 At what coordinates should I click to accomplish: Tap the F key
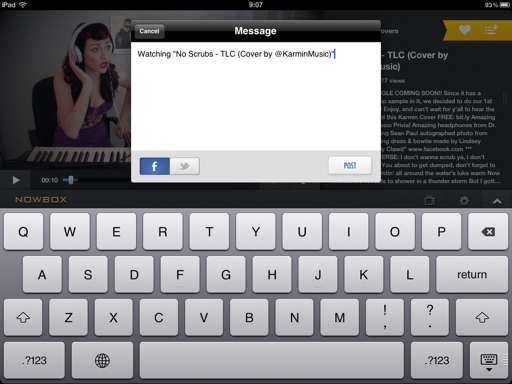pyautogui.click(x=180, y=275)
